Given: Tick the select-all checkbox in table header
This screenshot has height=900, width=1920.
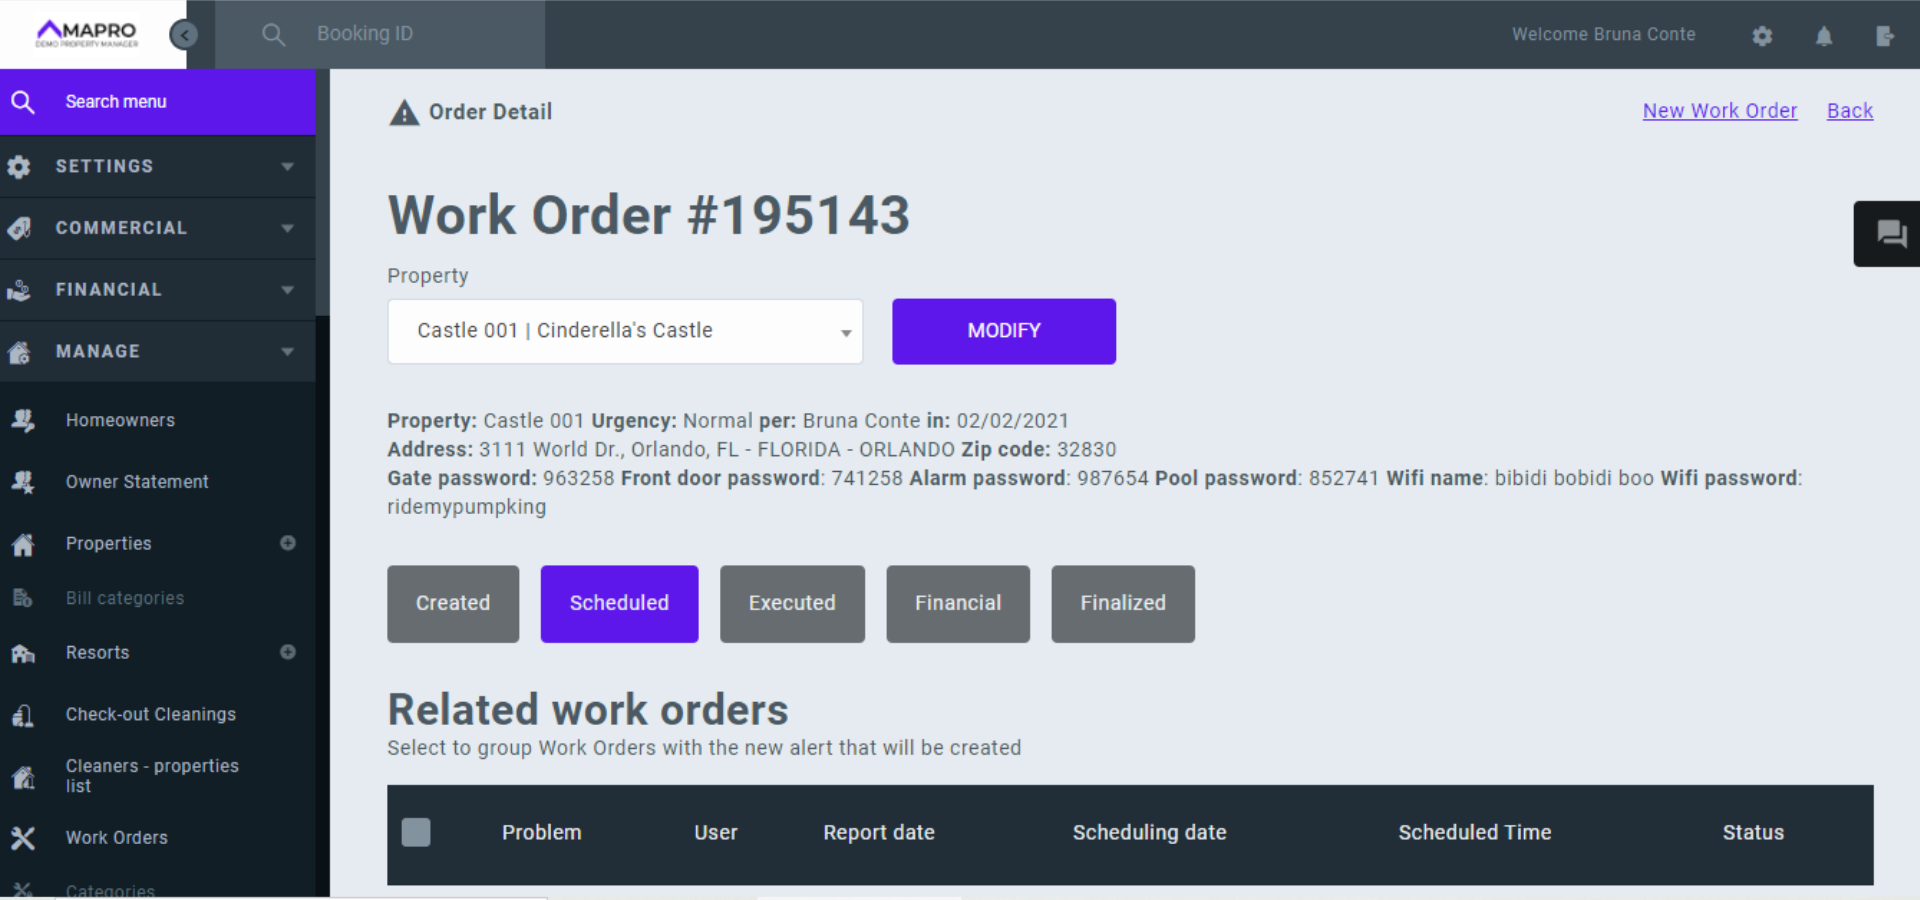Looking at the screenshot, I should (x=416, y=832).
